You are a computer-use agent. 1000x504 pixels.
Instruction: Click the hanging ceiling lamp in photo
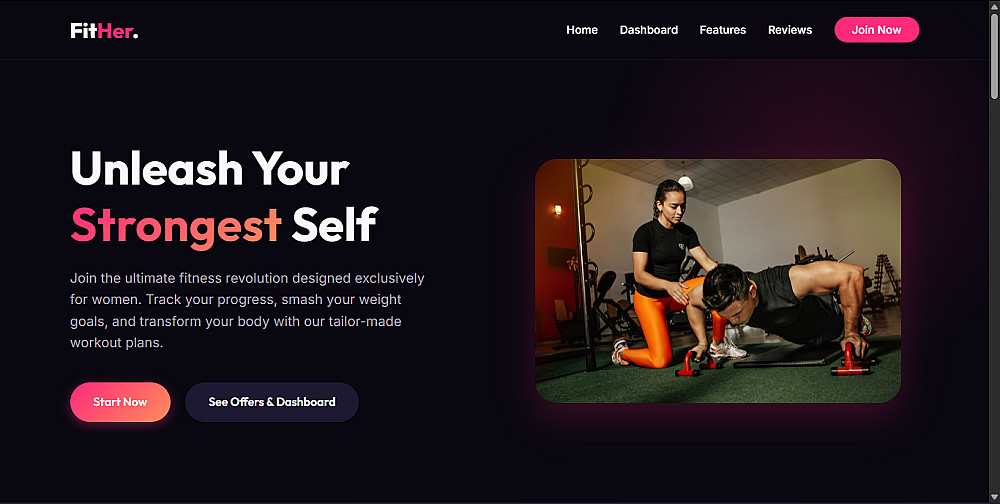(686, 180)
